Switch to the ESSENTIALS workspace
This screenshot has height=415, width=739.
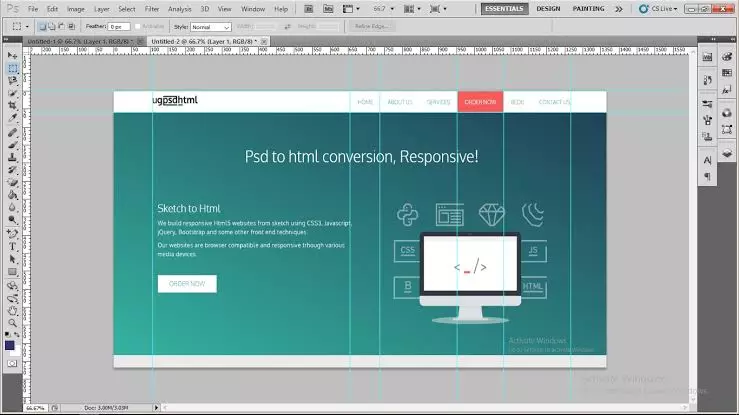click(504, 9)
